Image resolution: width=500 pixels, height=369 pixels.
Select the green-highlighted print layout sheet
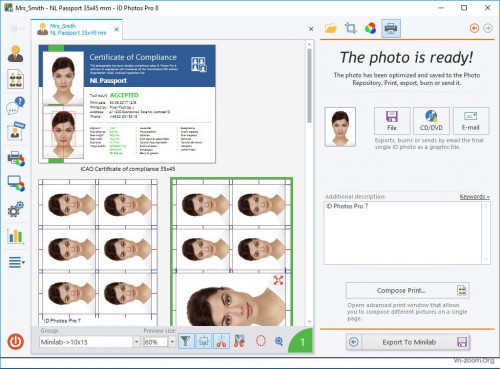(x=232, y=252)
